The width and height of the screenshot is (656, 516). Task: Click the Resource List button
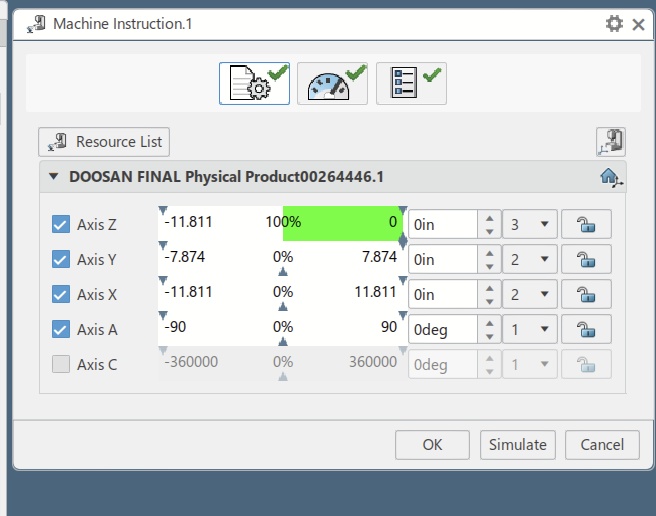(x=104, y=142)
